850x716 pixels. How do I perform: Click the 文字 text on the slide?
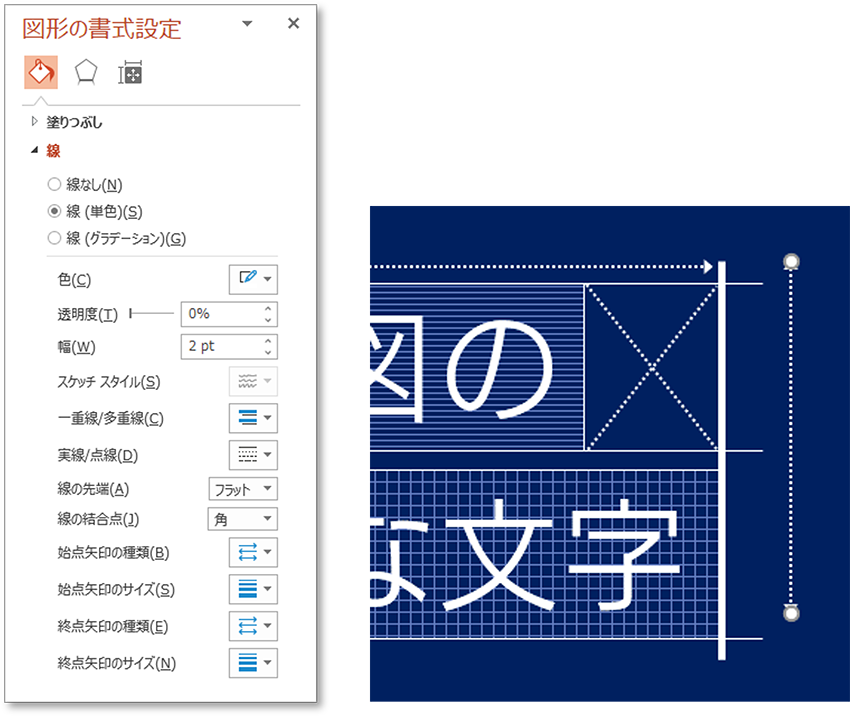[561, 554]
